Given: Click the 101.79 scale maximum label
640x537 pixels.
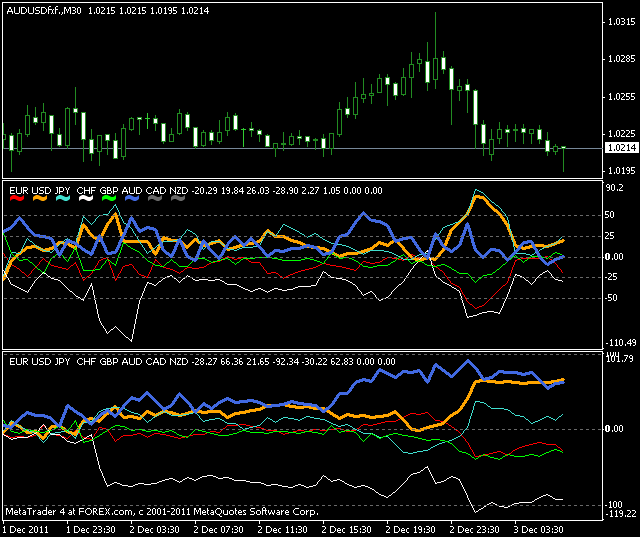Looking at the screenshot, I should pos(620,359).
